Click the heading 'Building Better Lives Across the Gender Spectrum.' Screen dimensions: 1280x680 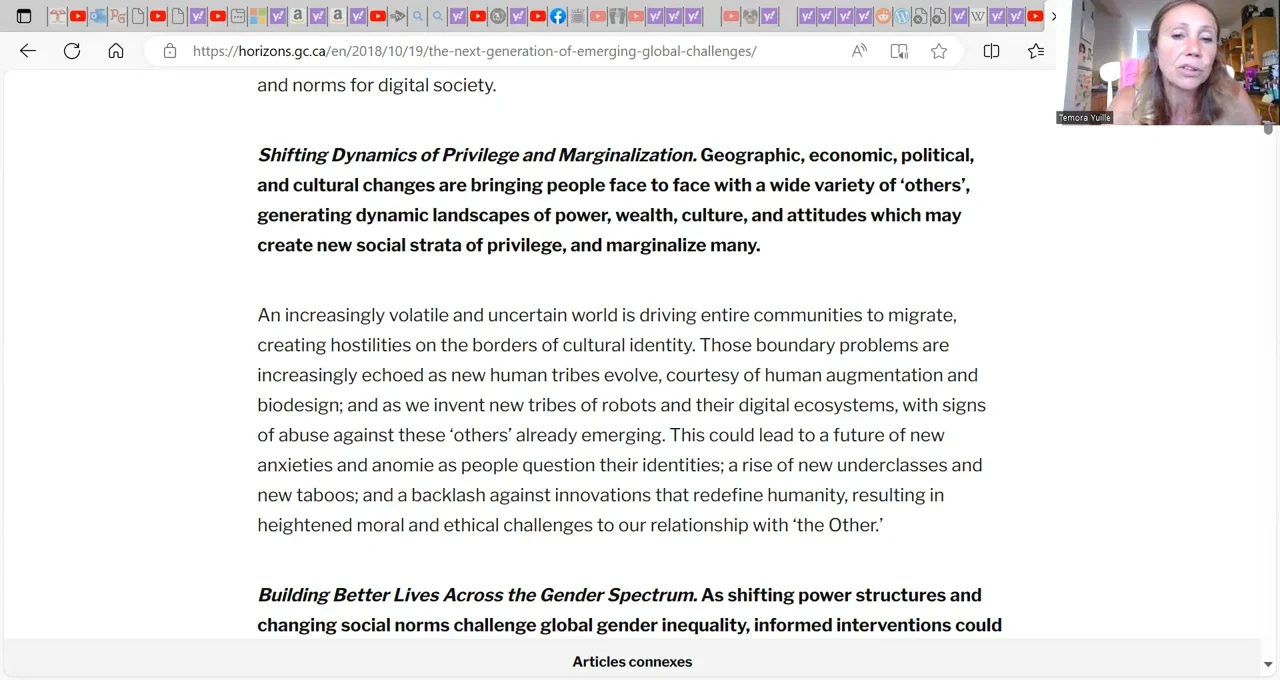point(477,595)
